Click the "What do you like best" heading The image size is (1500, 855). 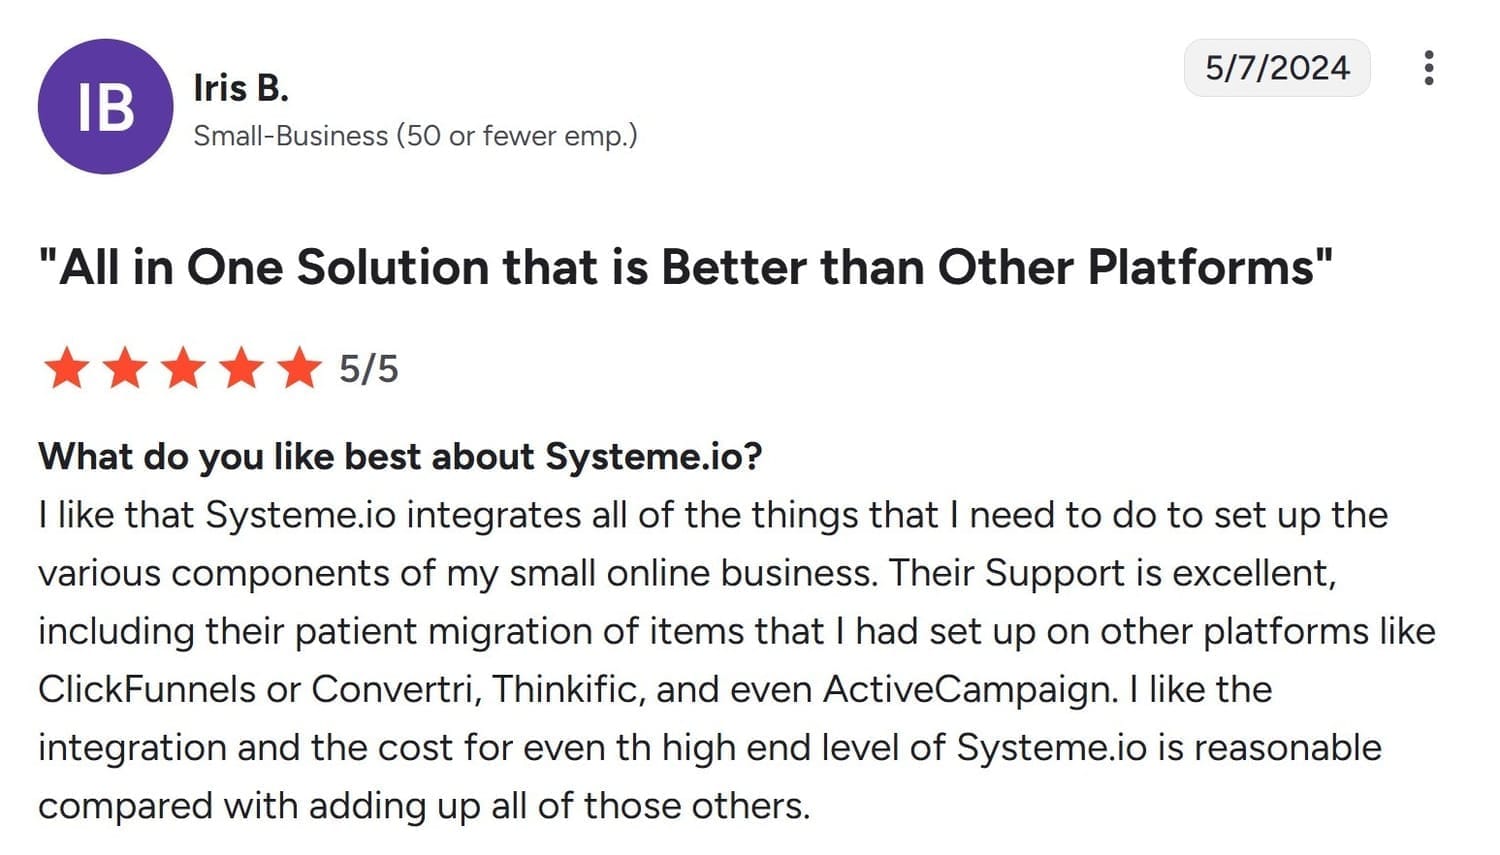click(x=400, y=456)
